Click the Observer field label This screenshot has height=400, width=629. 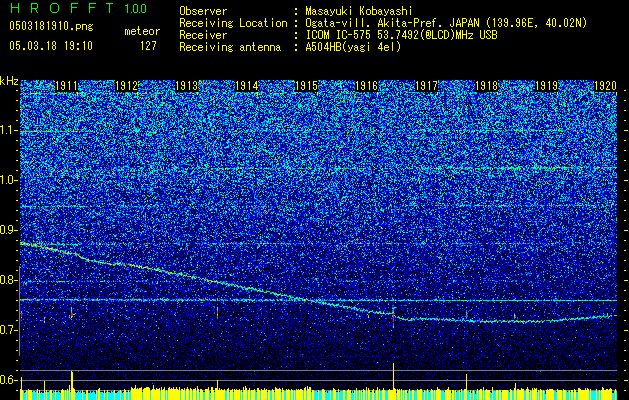(203, 11)
